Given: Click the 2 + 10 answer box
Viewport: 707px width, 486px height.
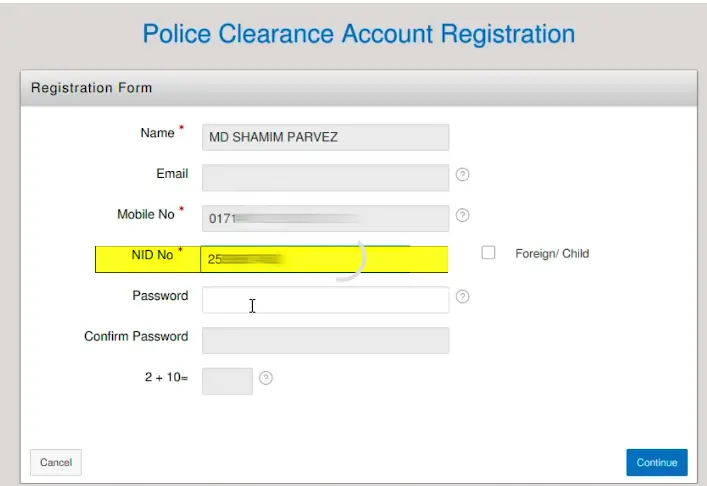Looking at the screenshot, I should [227, 381].
